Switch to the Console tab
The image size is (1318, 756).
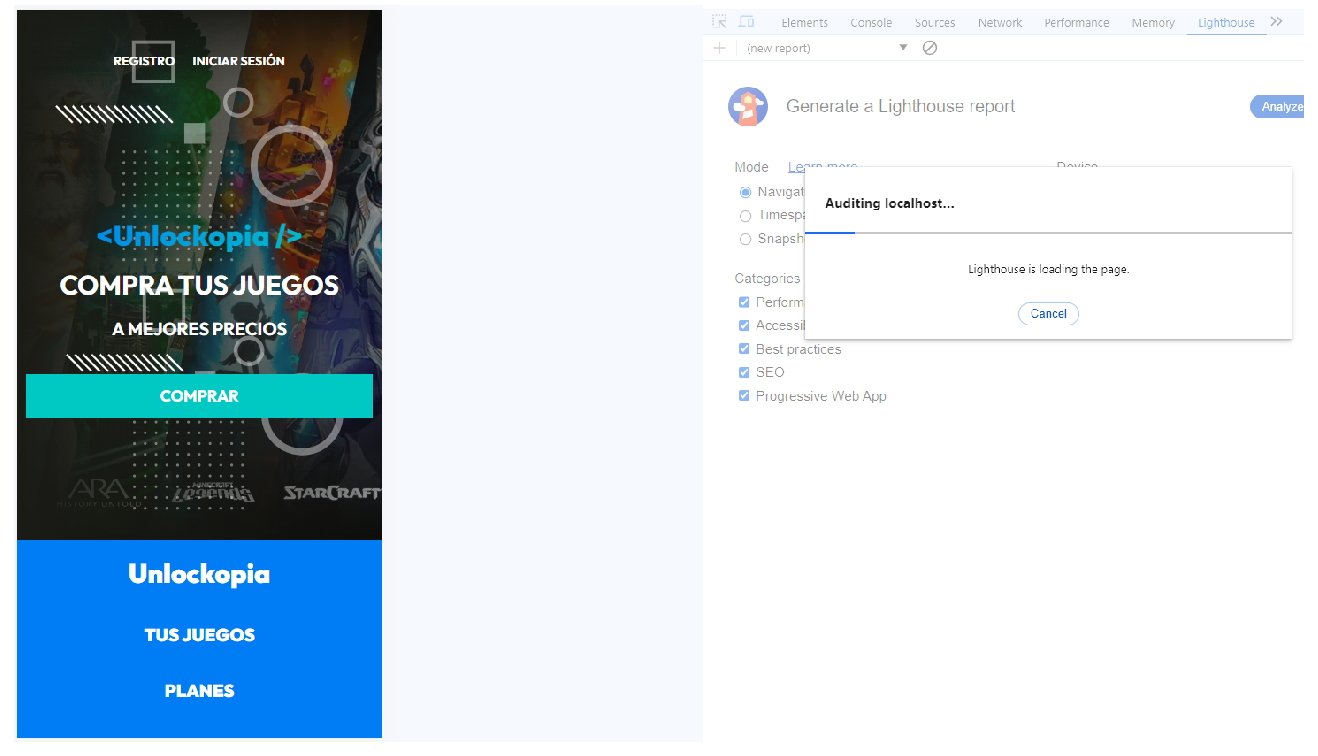(871, 23)
